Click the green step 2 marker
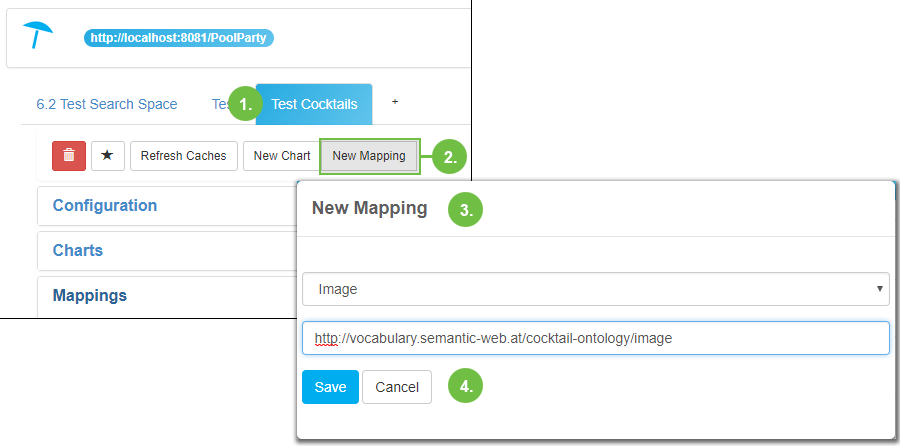The image size is (900, 446). (450, 156)
